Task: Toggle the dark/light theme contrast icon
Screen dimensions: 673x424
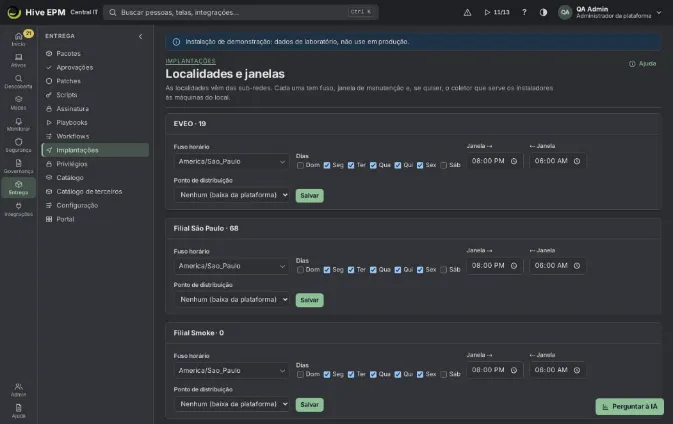Action: pyautogui.click(x=543, y=12)
